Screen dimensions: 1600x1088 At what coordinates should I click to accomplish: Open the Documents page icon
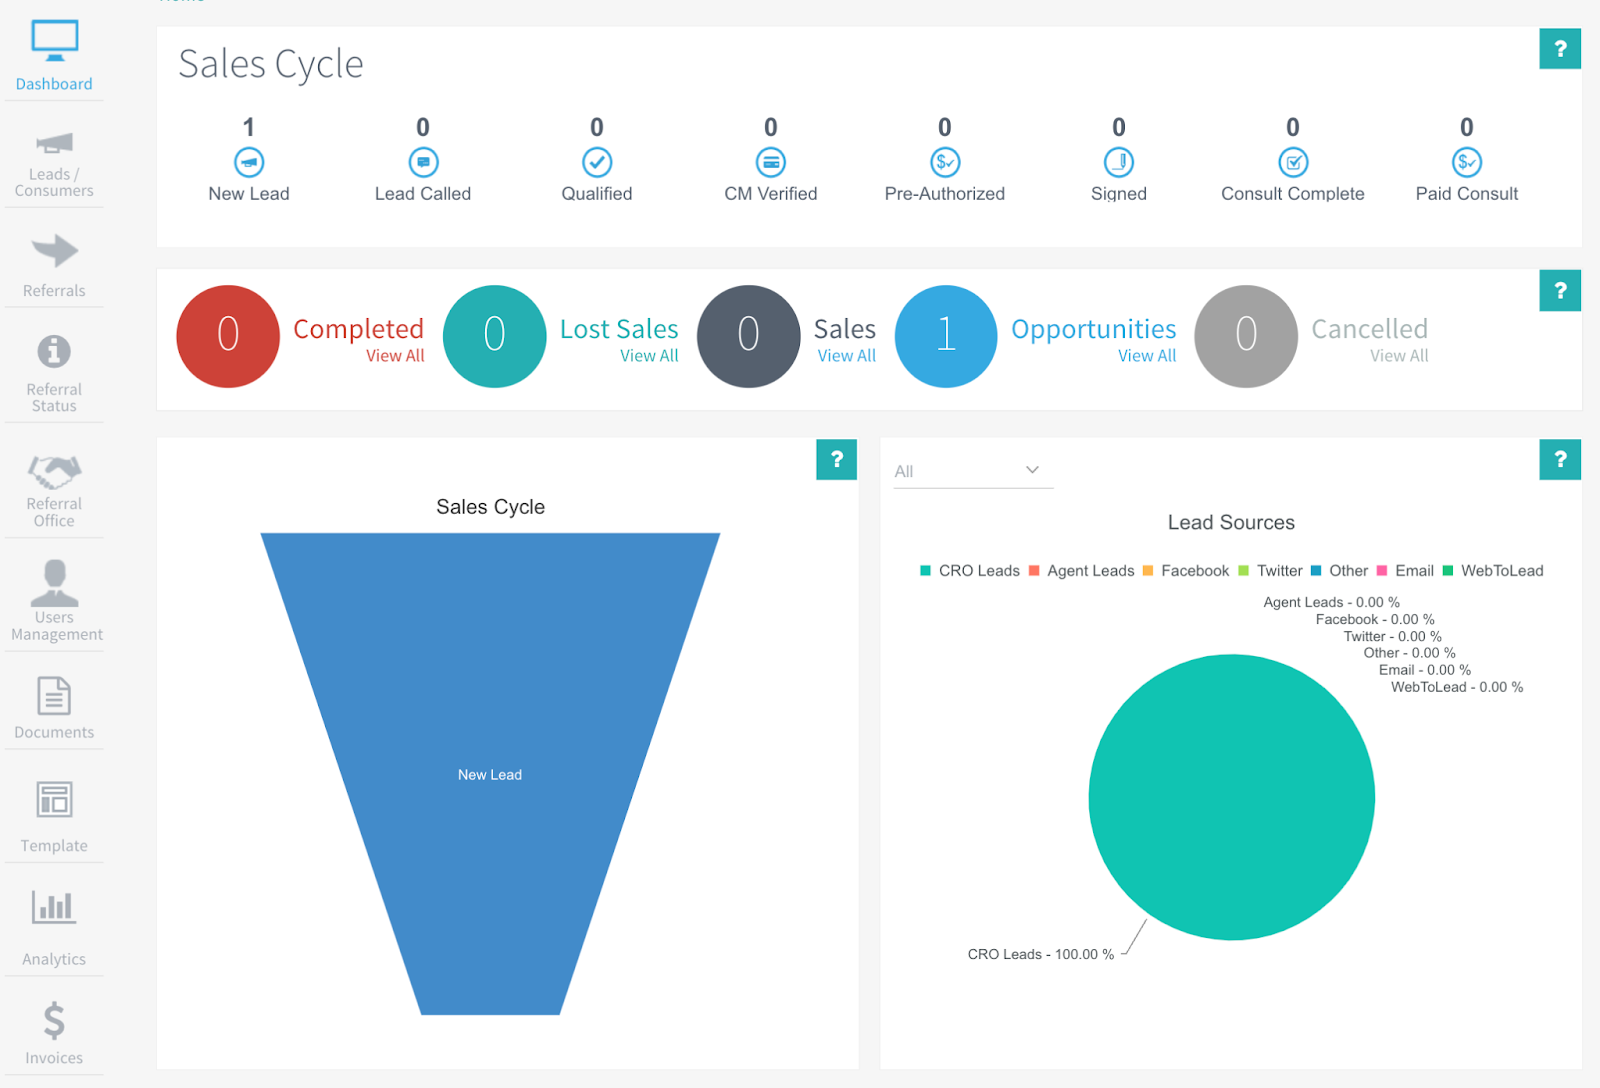[x=54, y=696]
